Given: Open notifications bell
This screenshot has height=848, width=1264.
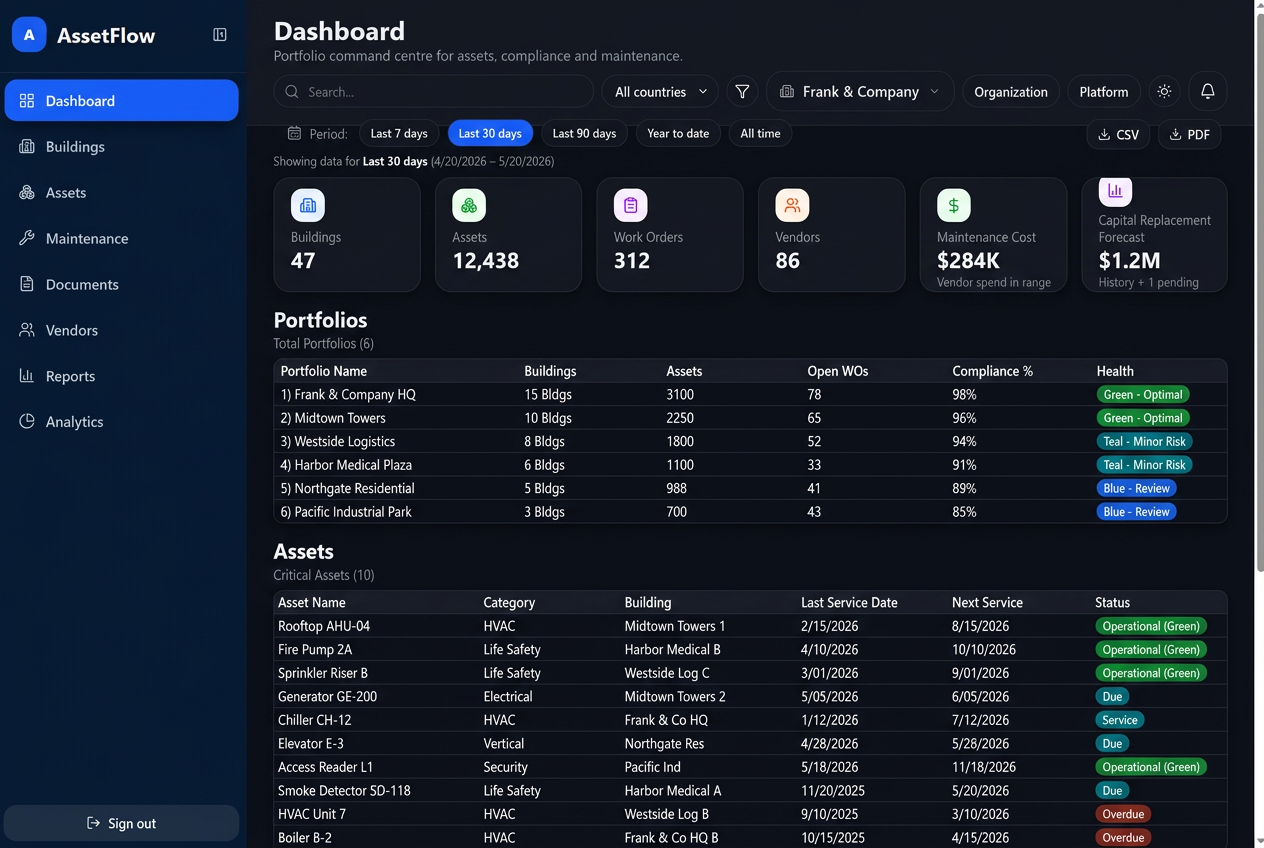Looking at the screenshot, I should [1207, 91].
